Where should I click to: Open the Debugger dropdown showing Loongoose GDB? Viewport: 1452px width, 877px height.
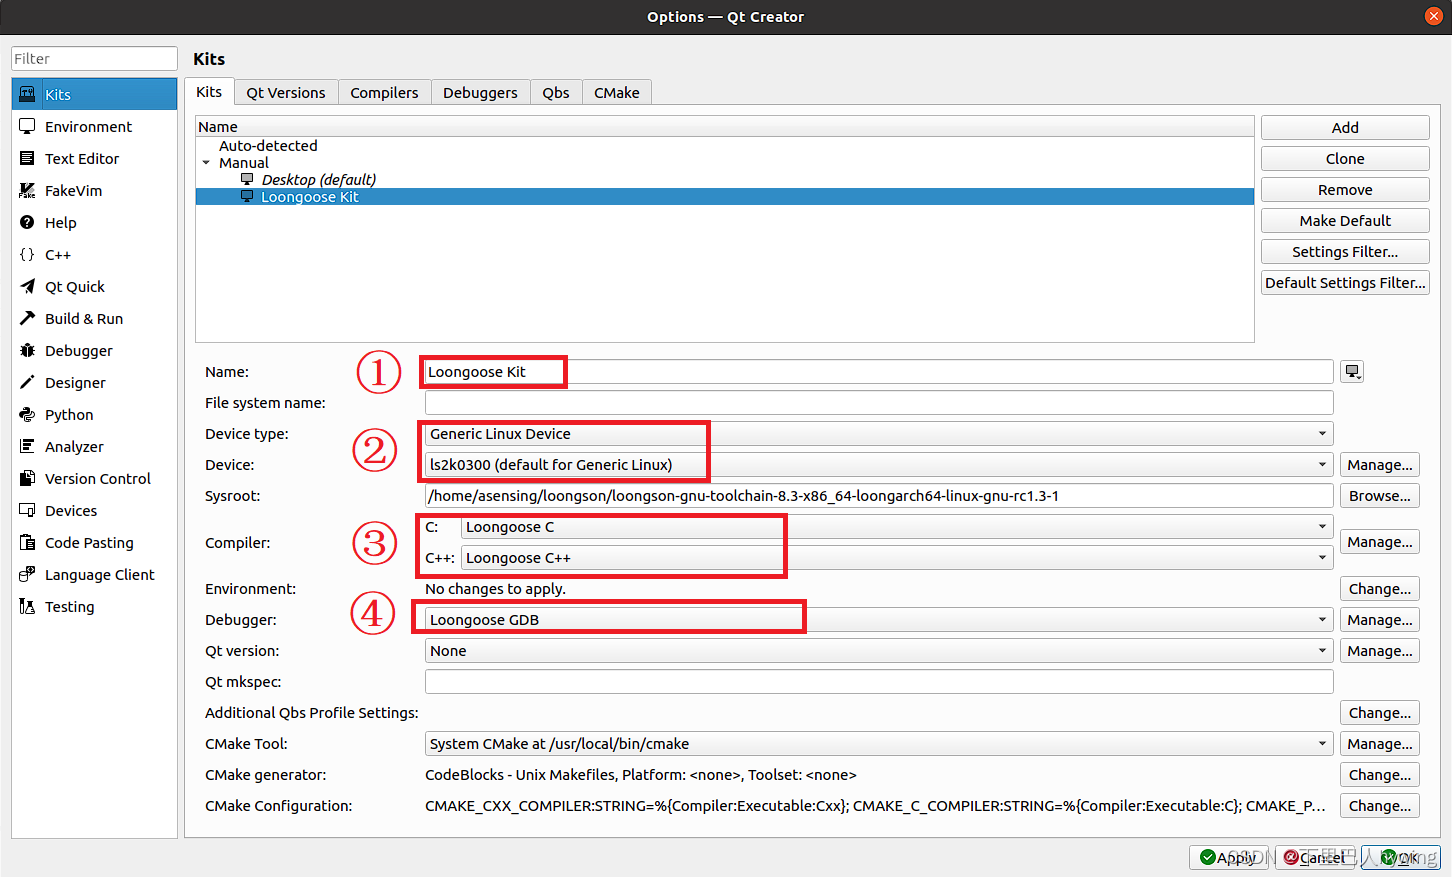click(x=879, y=619)
